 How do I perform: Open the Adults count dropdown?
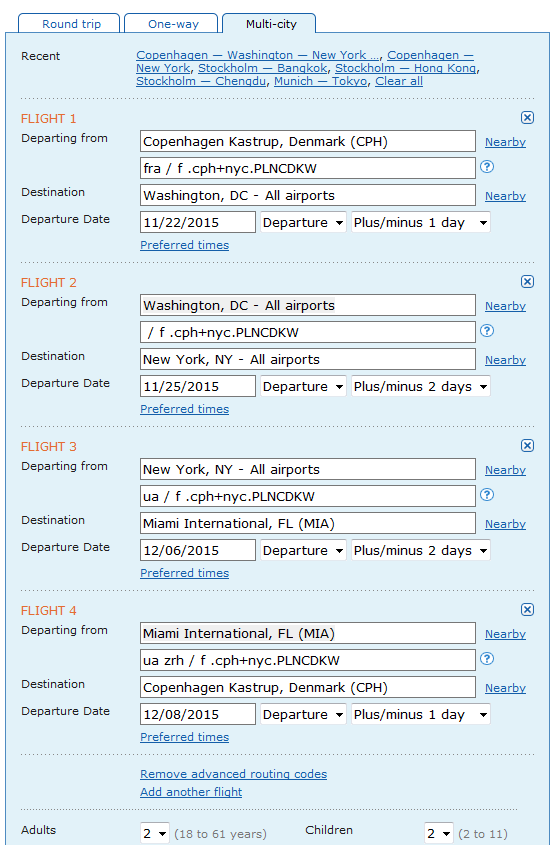click(x=155, y=834)
